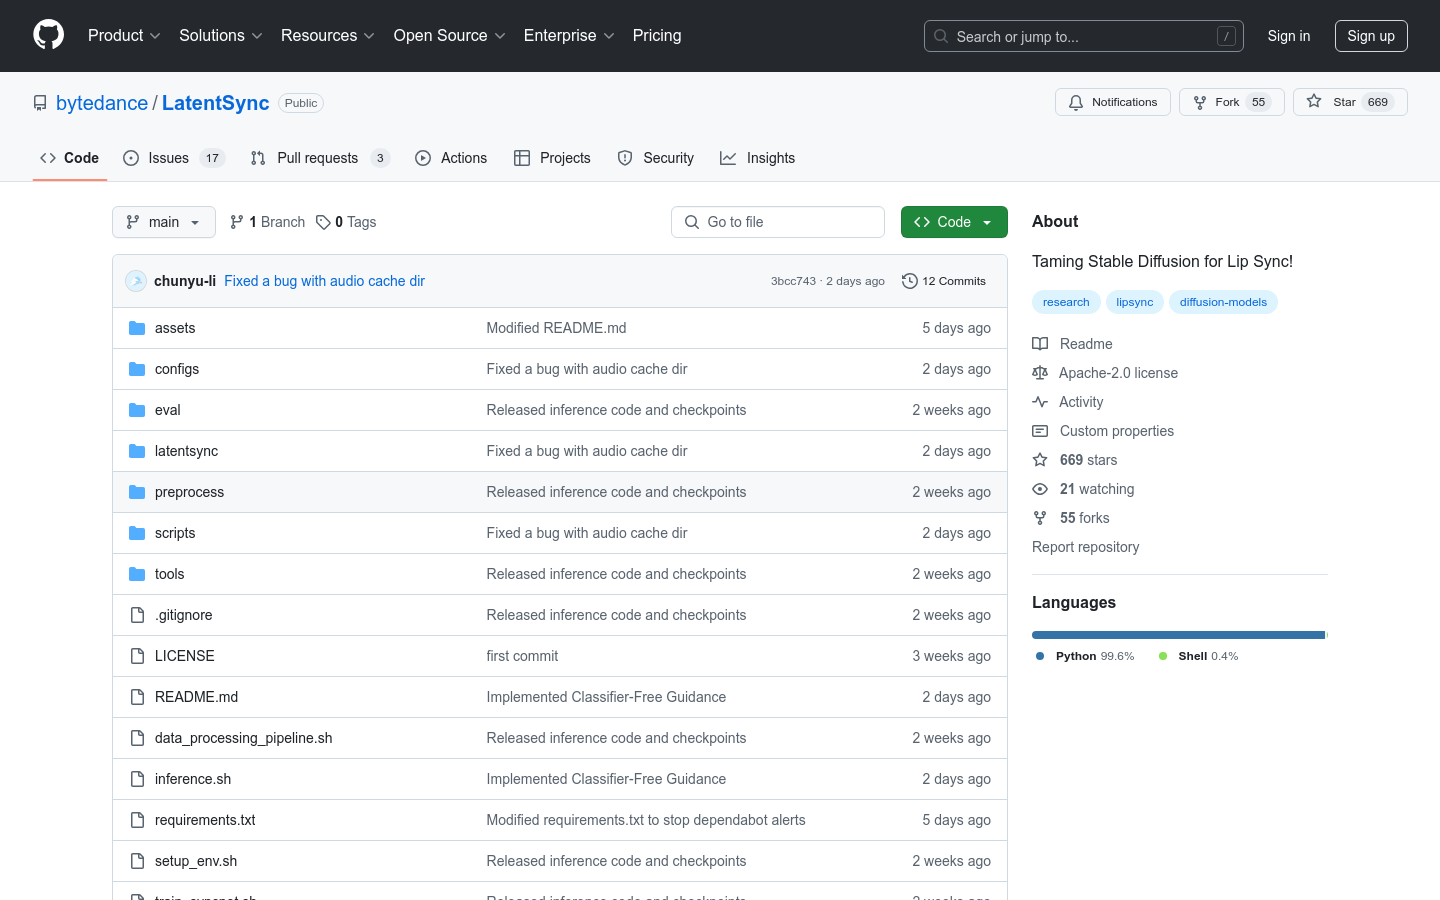This screenshot has height=900, width=1440.
Task: Open the bytedance organization link
Action: point(102,103)
